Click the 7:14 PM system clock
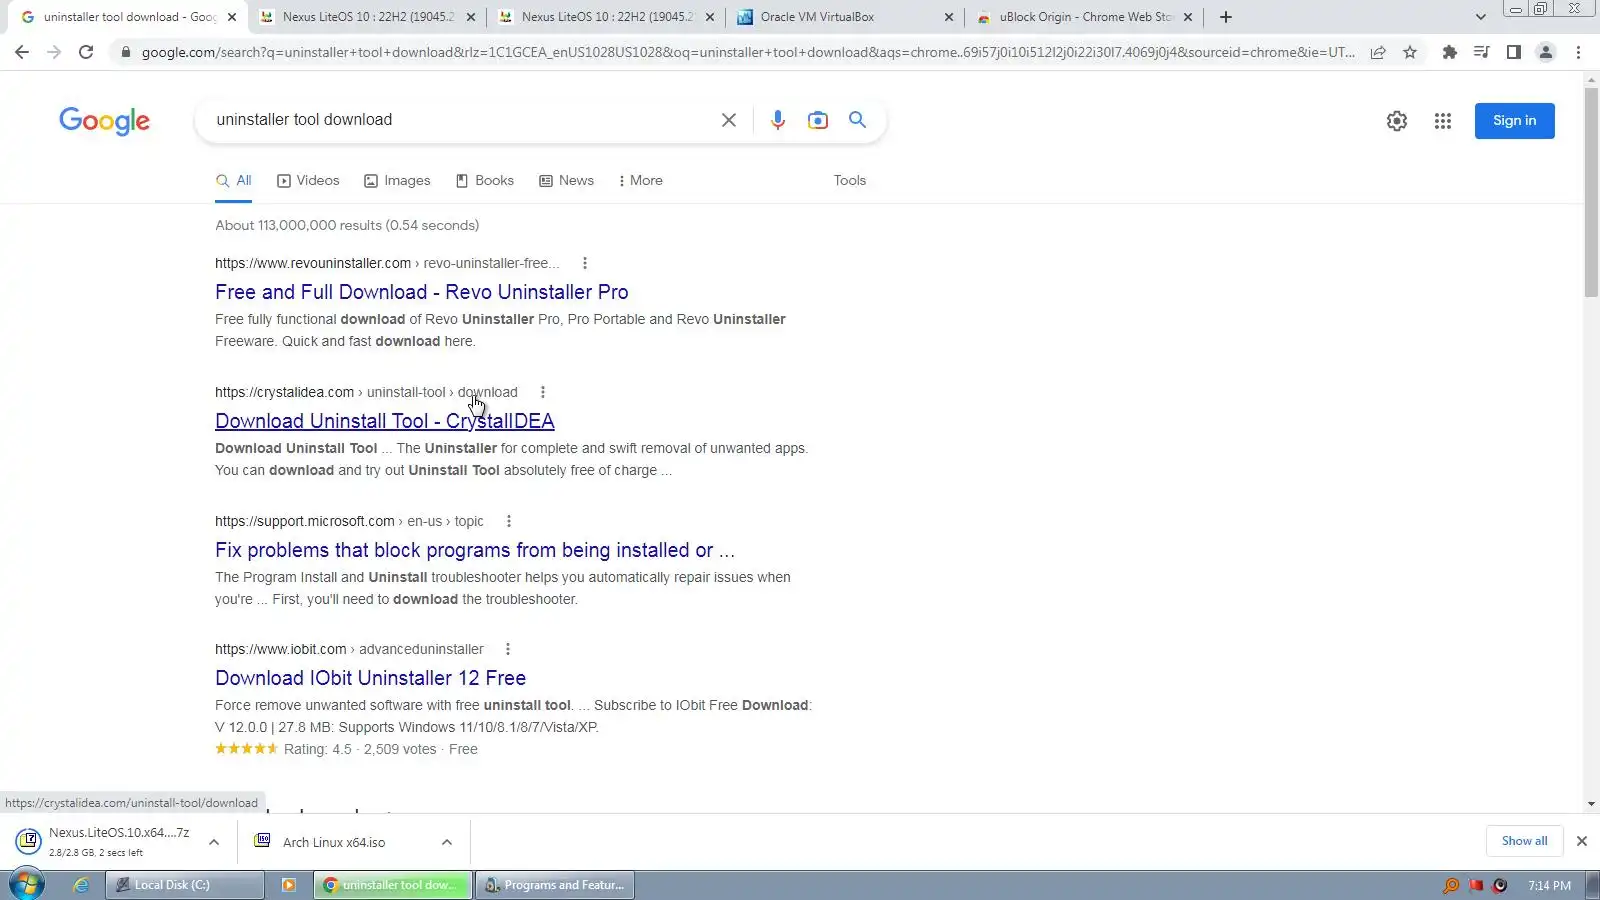 pos(1549,885)
